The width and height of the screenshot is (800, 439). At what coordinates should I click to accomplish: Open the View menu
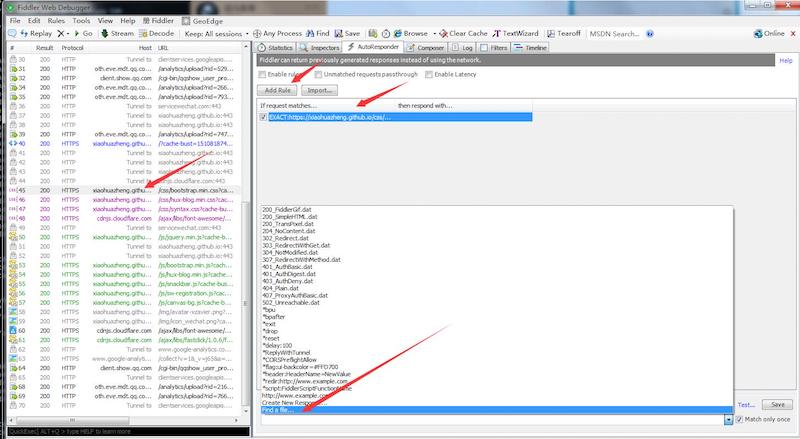point(105,21)
